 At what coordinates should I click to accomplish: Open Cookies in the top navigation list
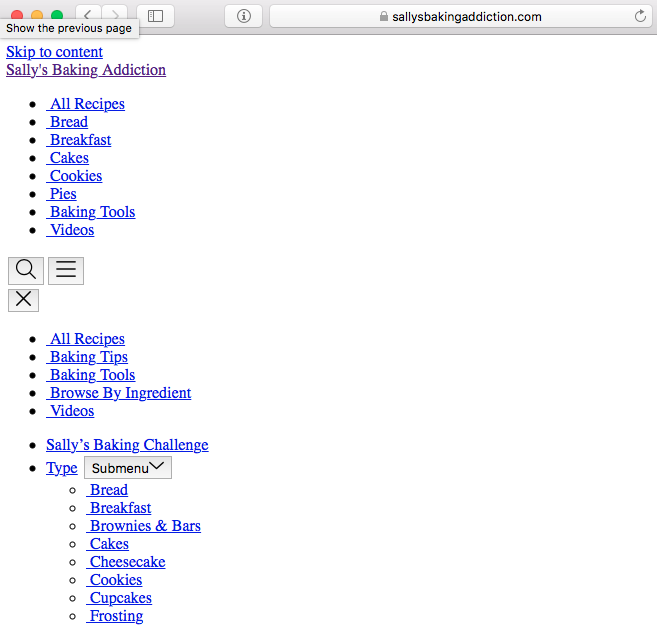coord(74,176)
